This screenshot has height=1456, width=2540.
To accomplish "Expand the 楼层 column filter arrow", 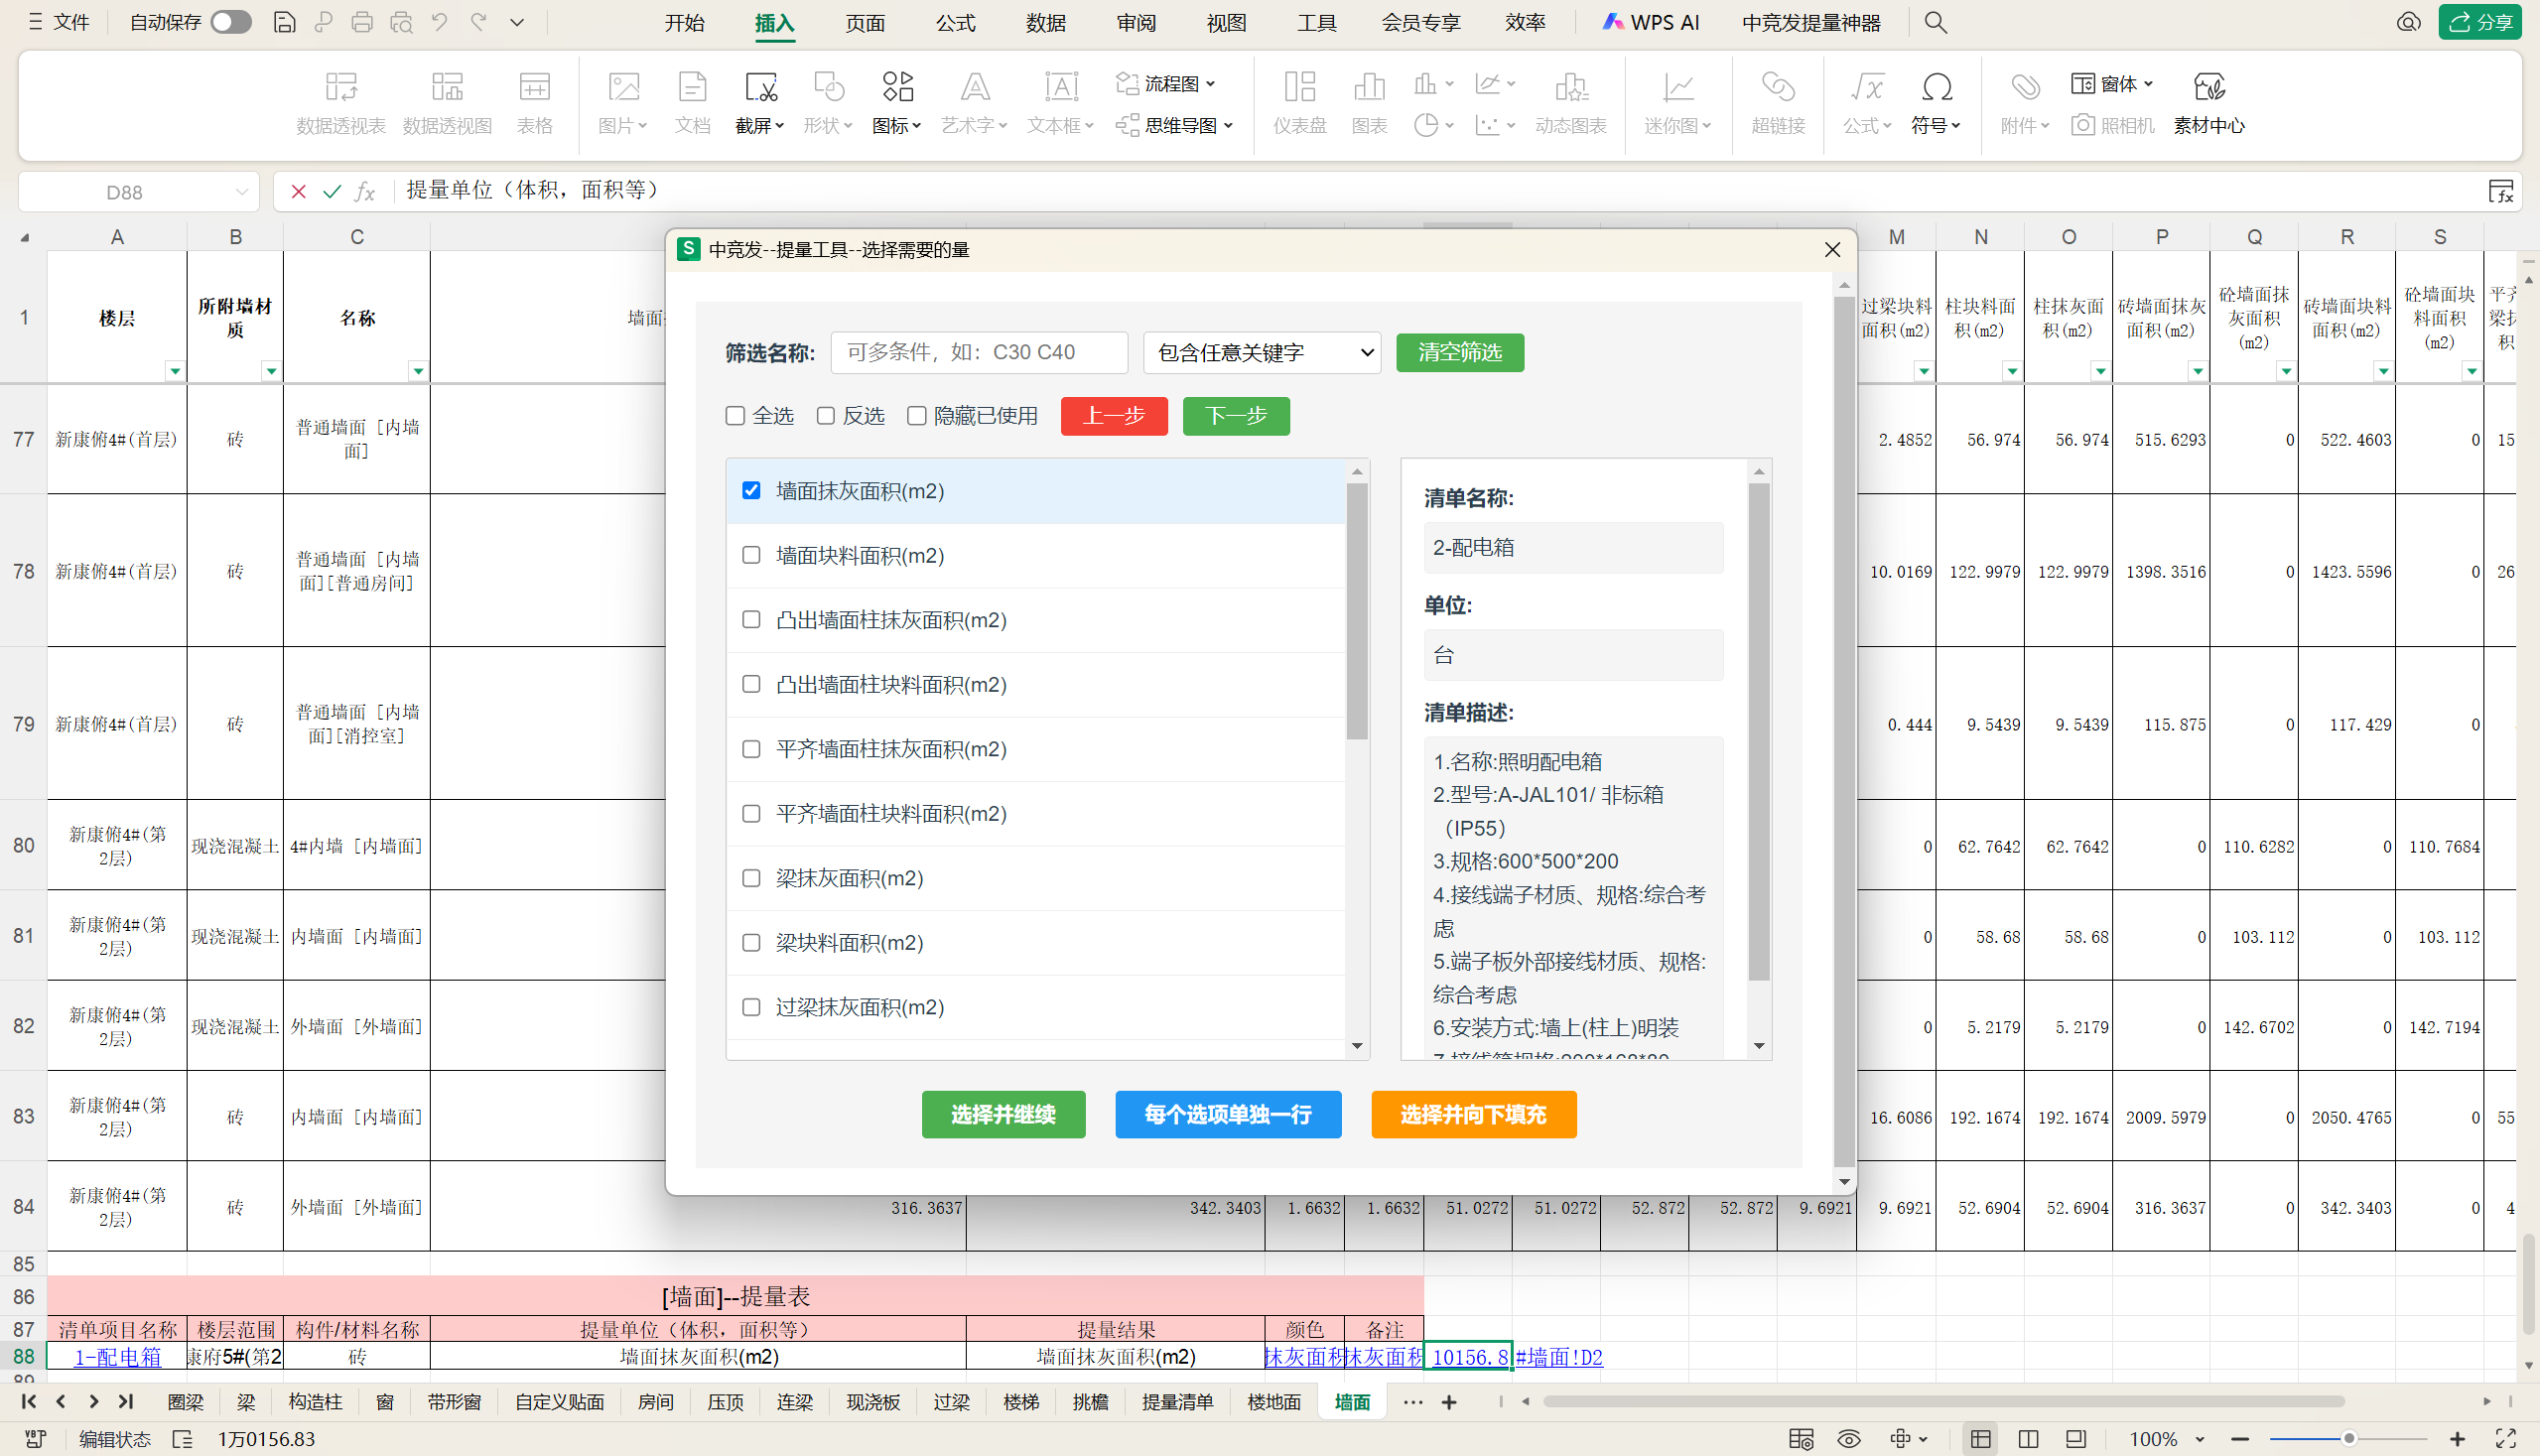I will [x=174, y=371].
